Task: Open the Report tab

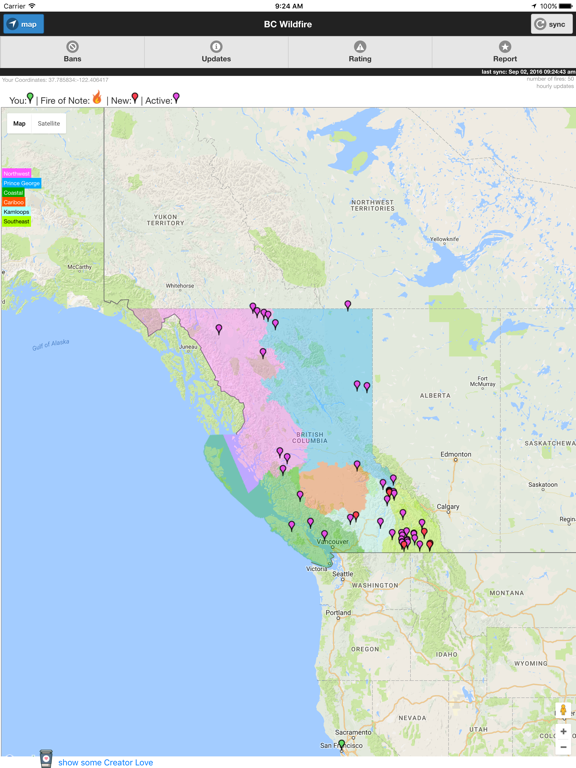Action: pos(504,52)
